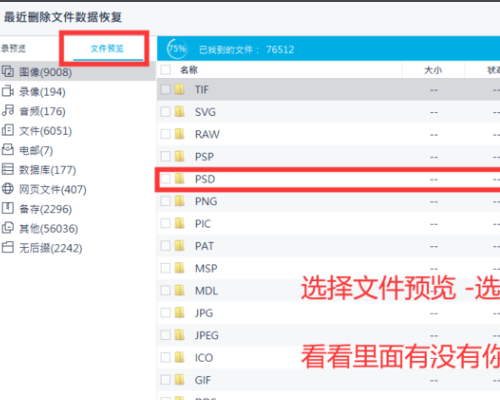The height and width of the screenshot is (400, 500).
Task: Click the 最近删除文件数据恢复 window title
Action: click(63, 17)
